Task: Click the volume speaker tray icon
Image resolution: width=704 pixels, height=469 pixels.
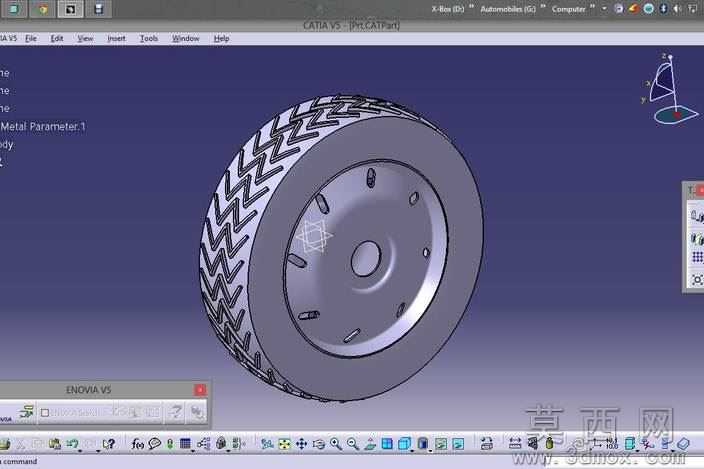Action: point(678,9)
